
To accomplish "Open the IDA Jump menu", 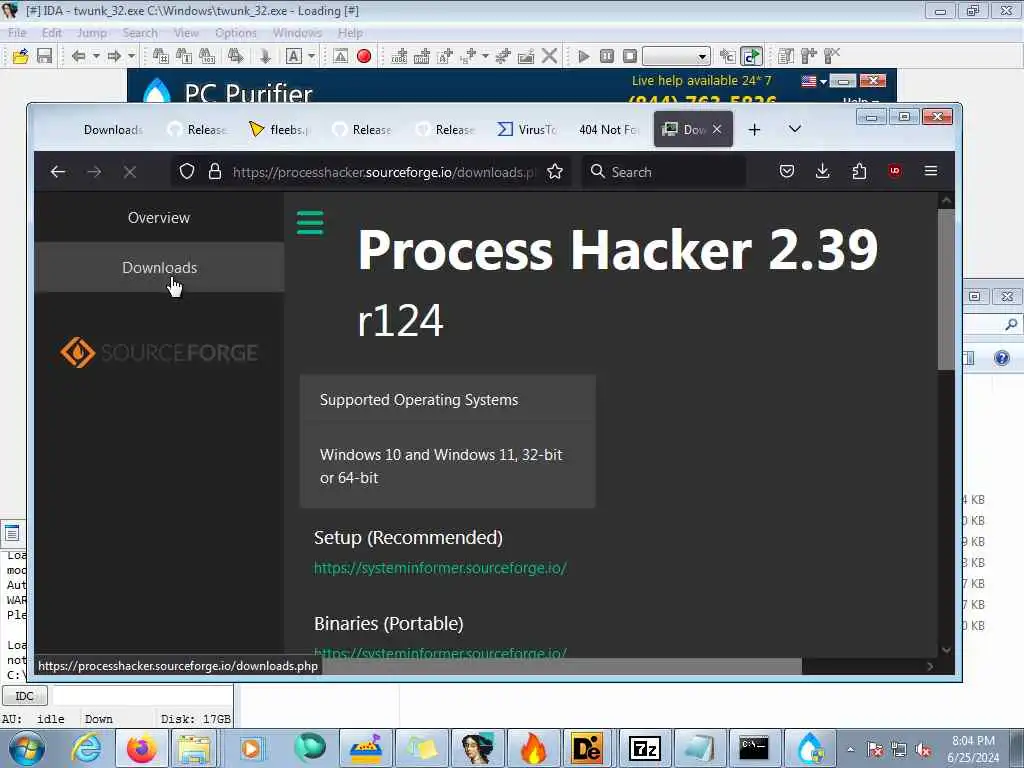I will coord(92,33).
